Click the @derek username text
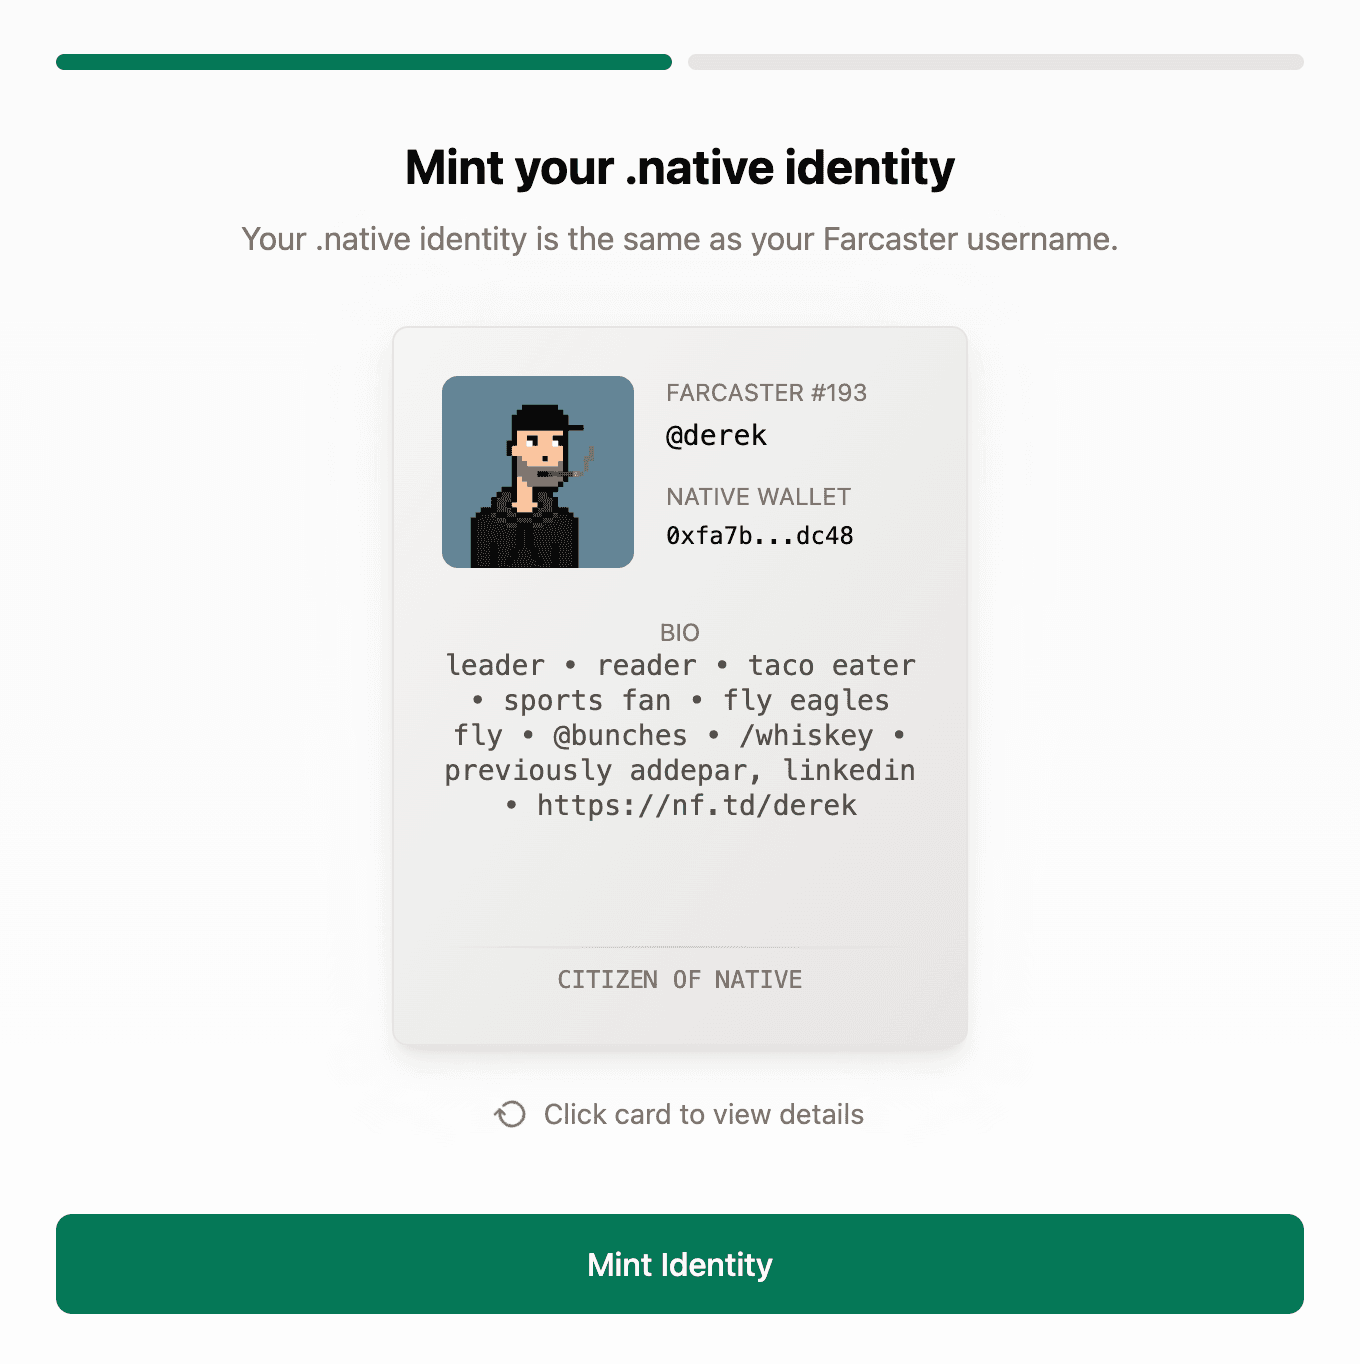Image resolution: width=1360 pixels, height=1364 pixels. pyautogui.click(x=717, y=436)
